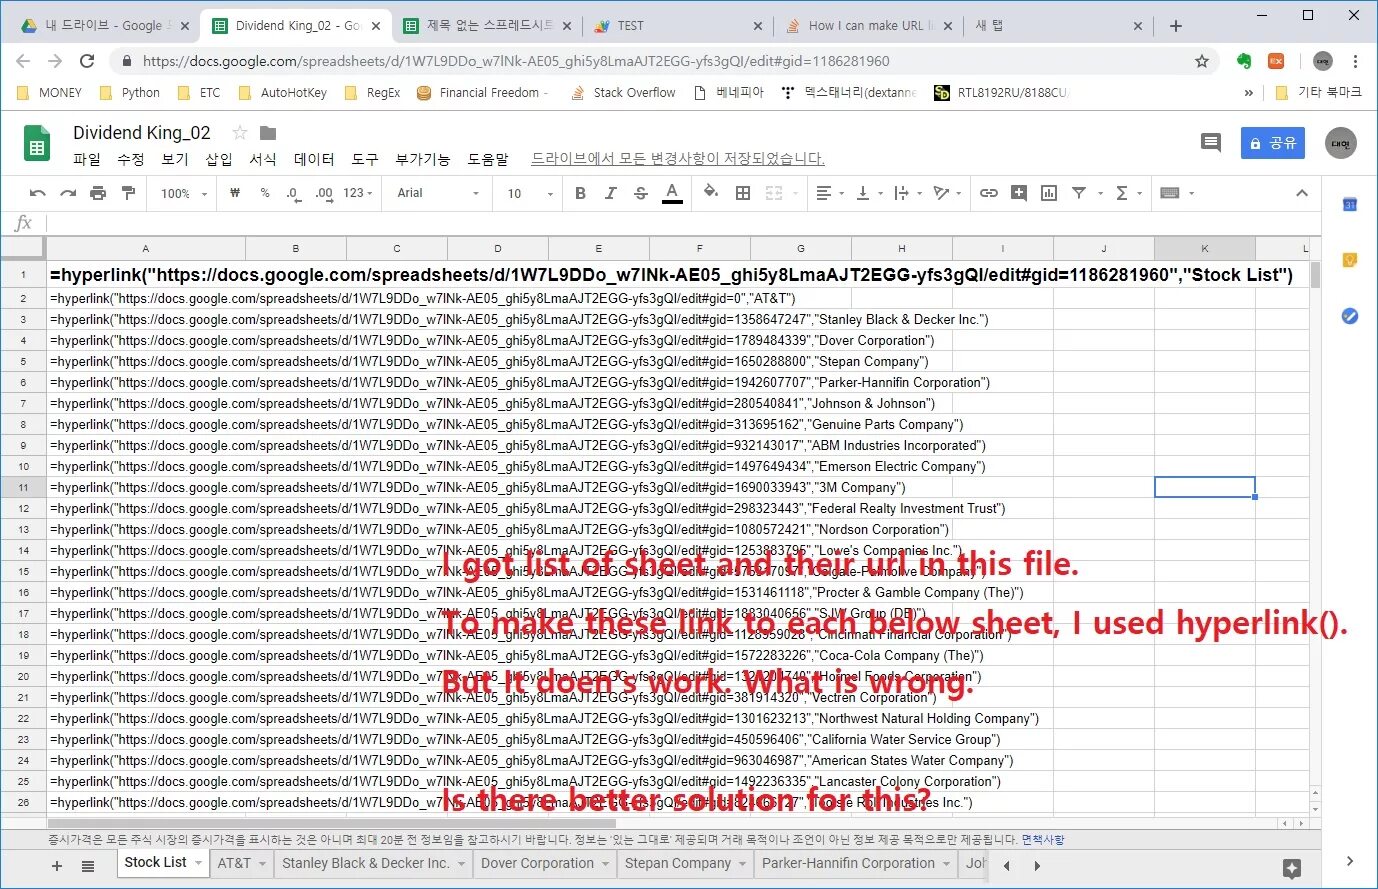Click the create filter icon

pyautogui.click(x=1079, y=193)
